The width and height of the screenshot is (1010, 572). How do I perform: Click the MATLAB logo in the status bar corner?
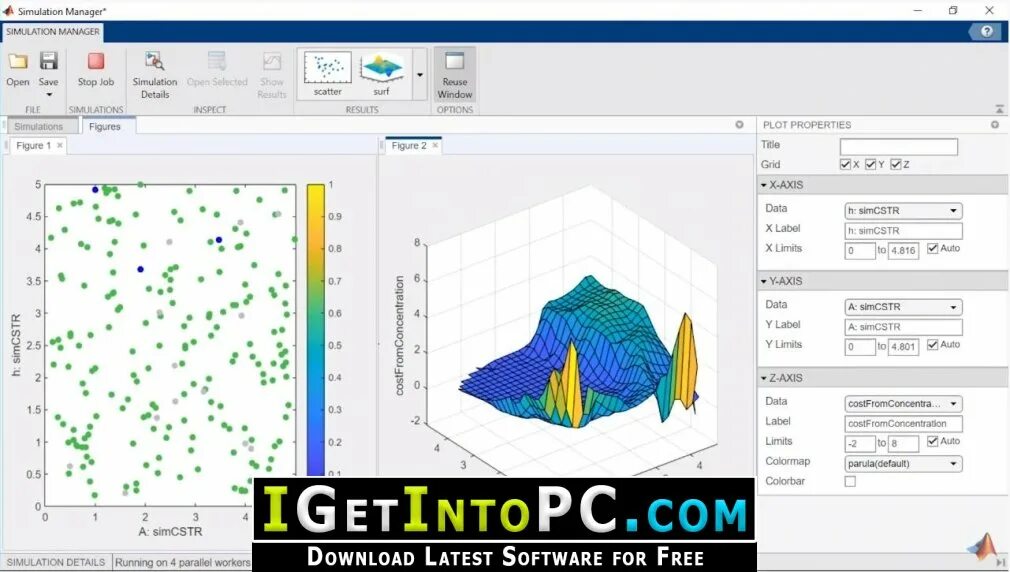click(x=982, y=546)
